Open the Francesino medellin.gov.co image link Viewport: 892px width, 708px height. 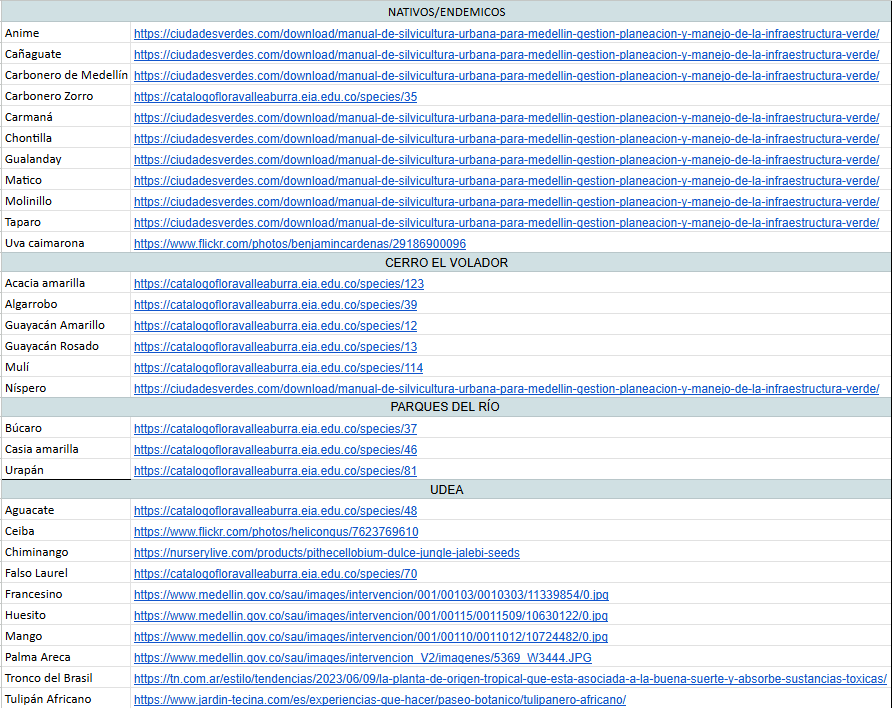coord(371,595)
